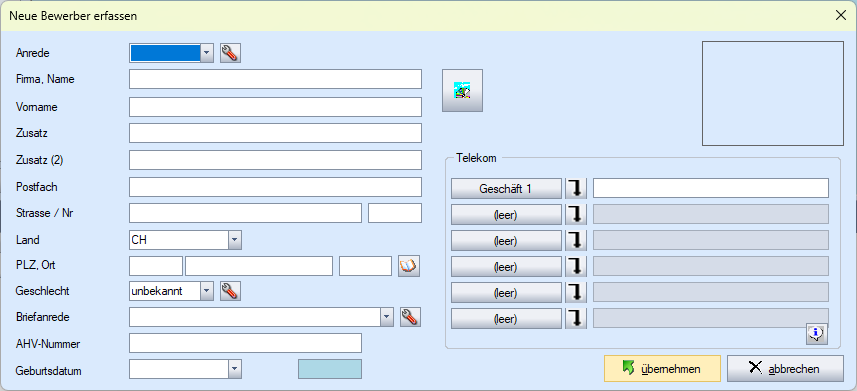Click the abbrechen button
This screenshot has width=857, height=391.
[x=785, y=369]
